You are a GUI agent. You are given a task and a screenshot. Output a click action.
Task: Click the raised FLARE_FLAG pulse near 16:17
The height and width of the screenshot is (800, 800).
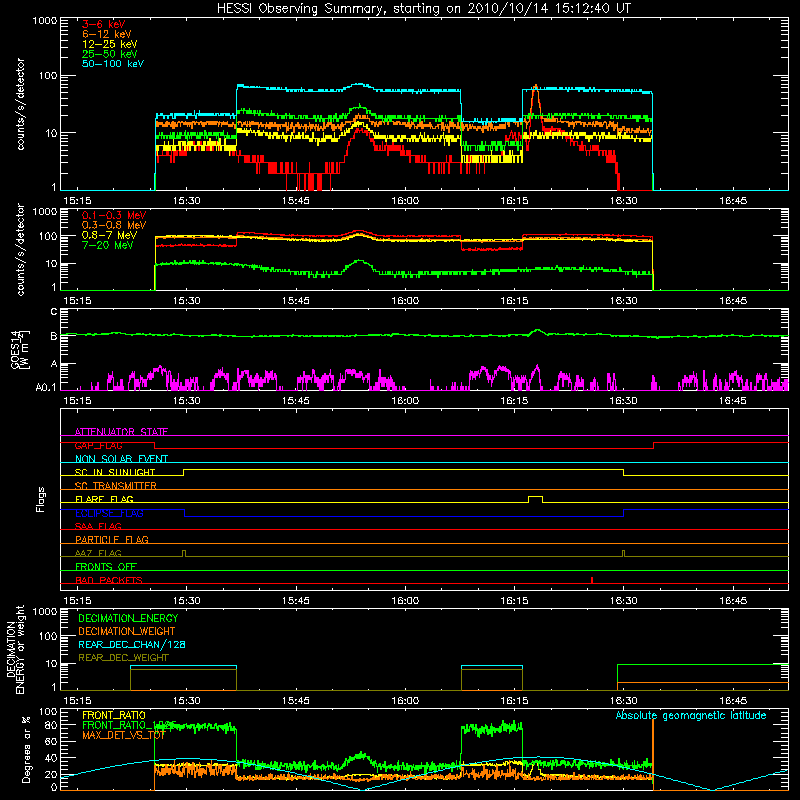click(535, 499)
